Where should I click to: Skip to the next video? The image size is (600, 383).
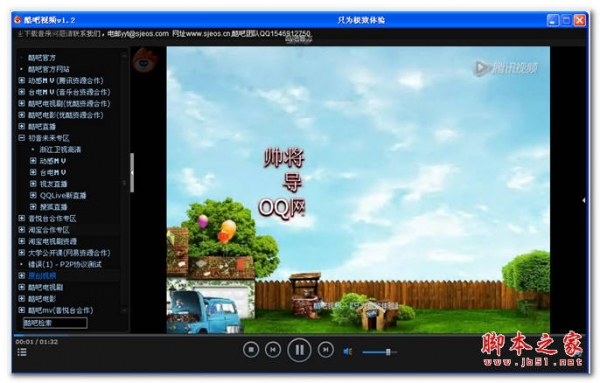point(326,349)
